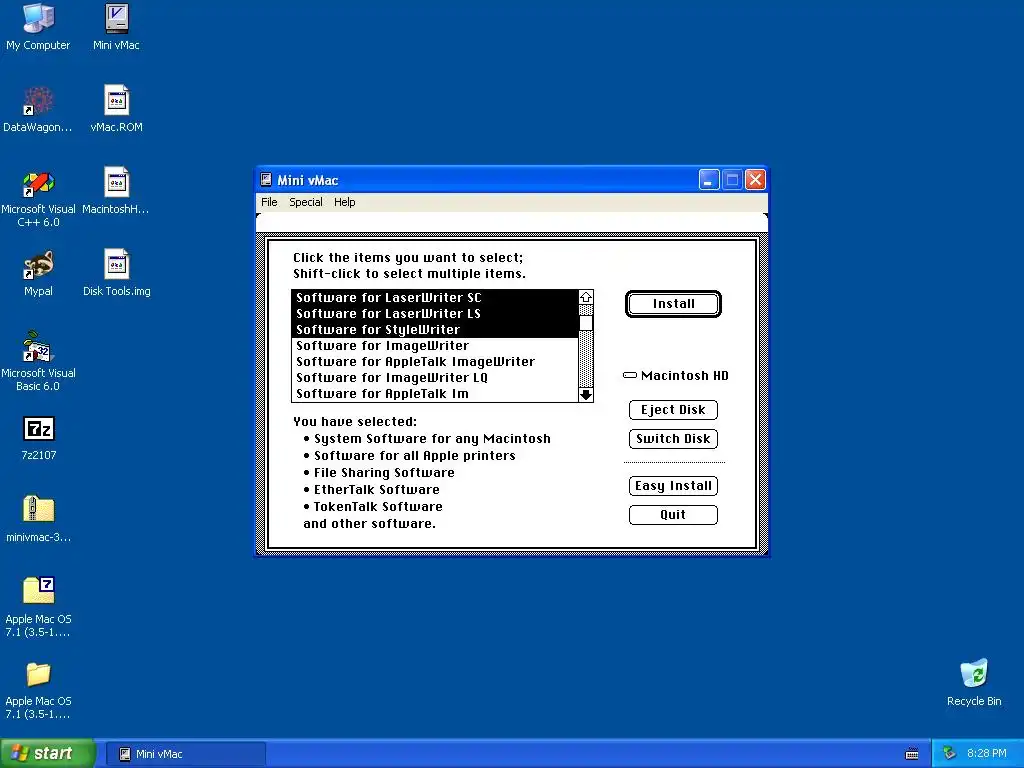Viewport: 1024px width, 768px height.
Task: Select Software for ImageWriter
Action: point(435,346)
